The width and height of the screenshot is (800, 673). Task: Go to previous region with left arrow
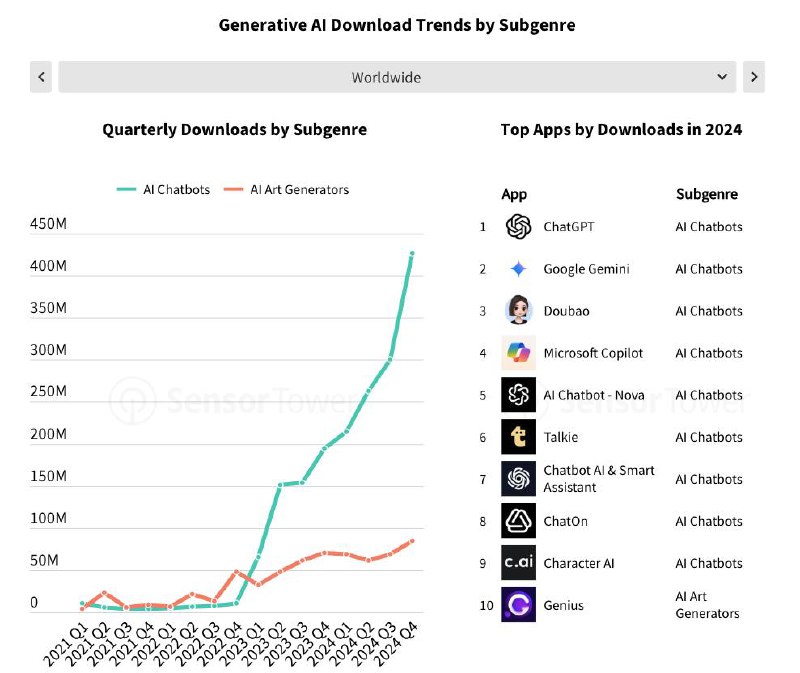(x=41, y=77)
